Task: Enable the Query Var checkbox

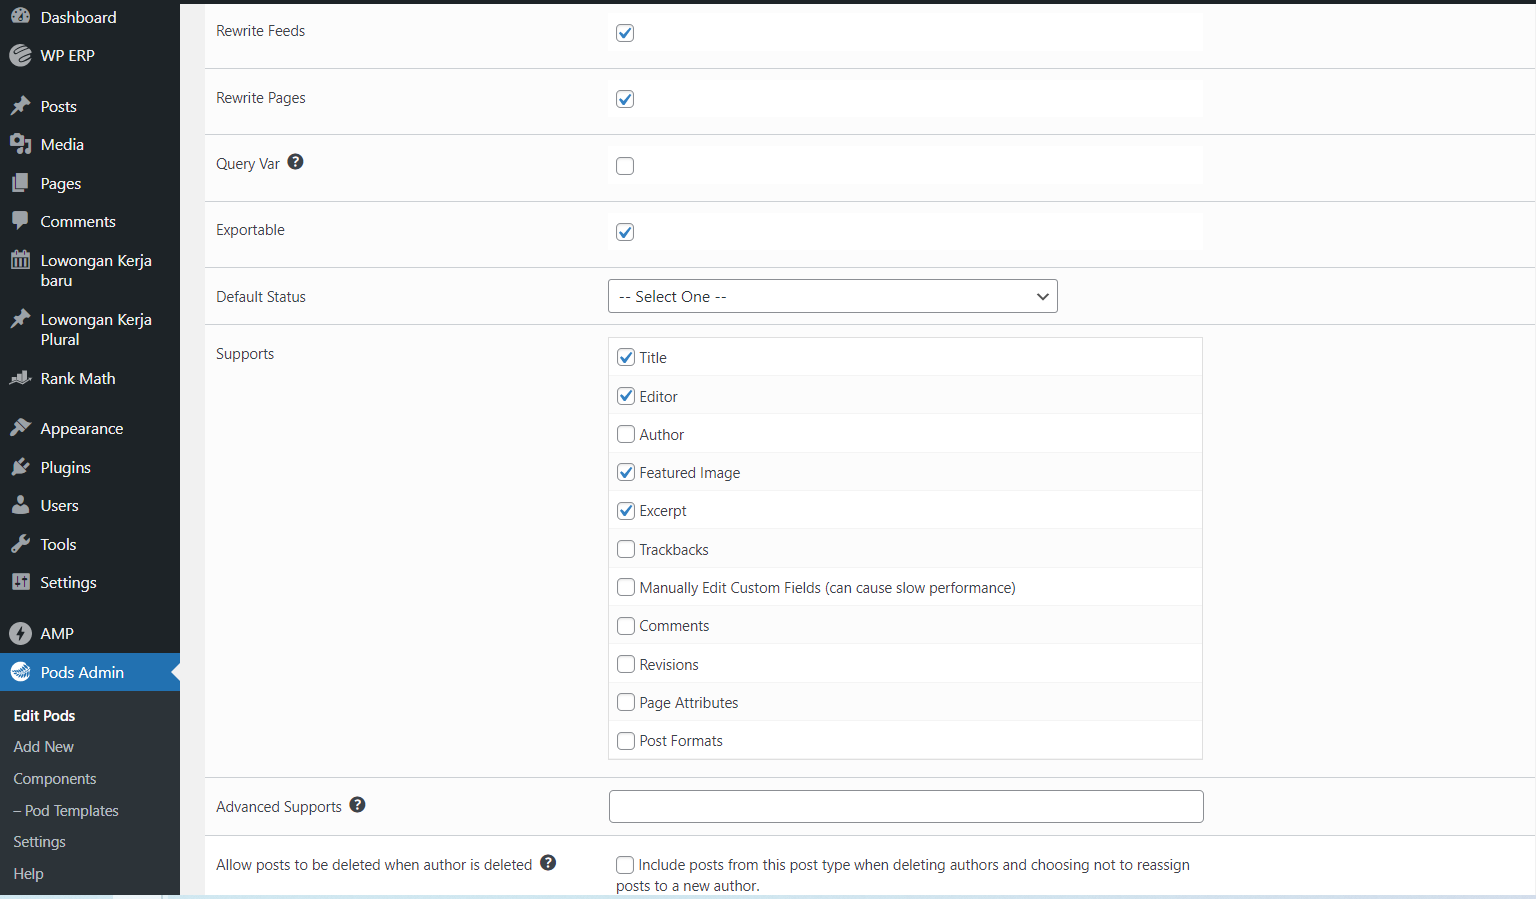Action: point(625,166)
